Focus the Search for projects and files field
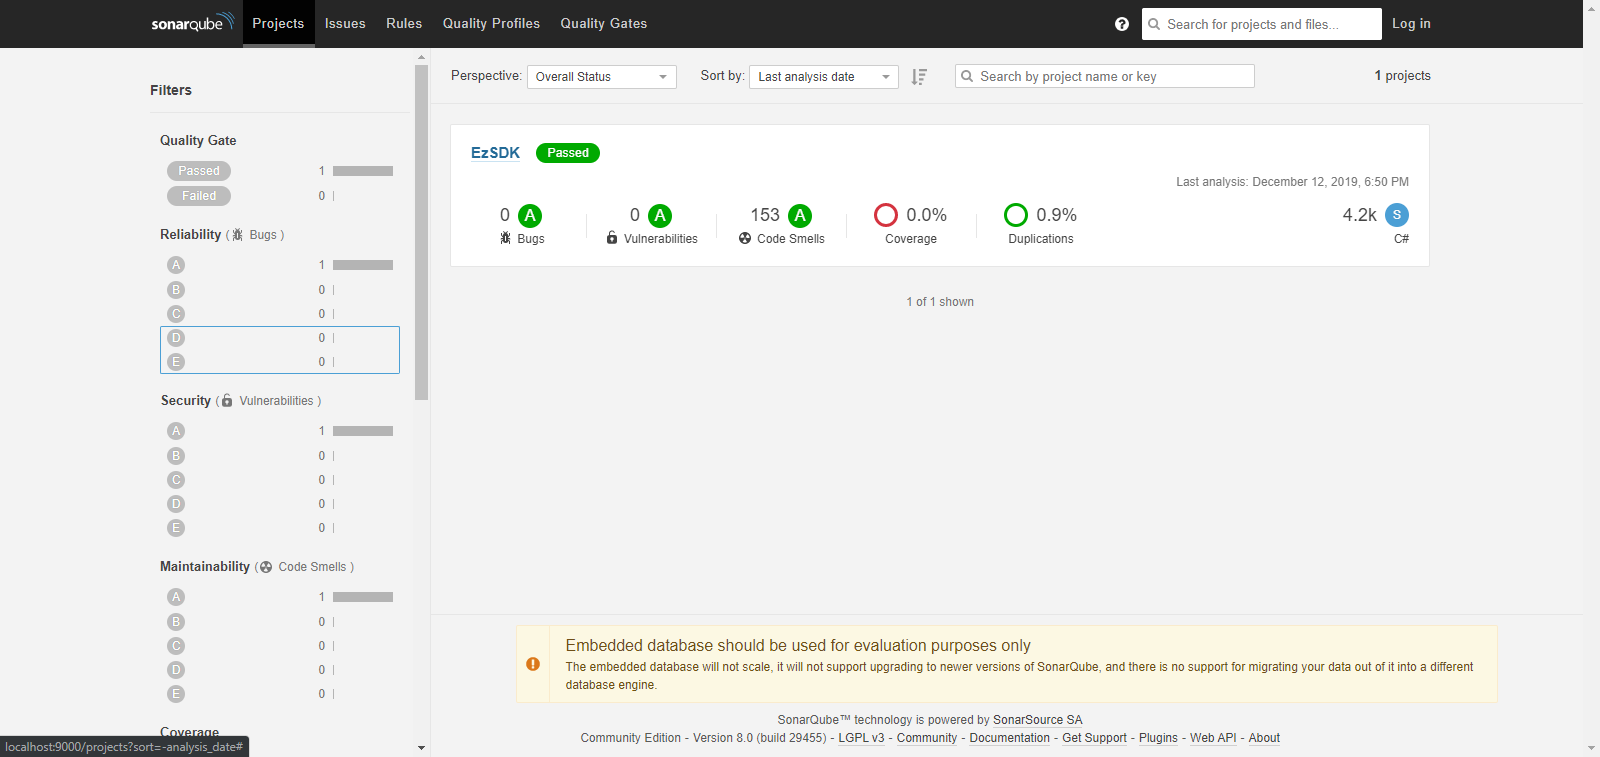Image resolution: width=1600 pixels, height=757 pixels. coord(1262,24)
